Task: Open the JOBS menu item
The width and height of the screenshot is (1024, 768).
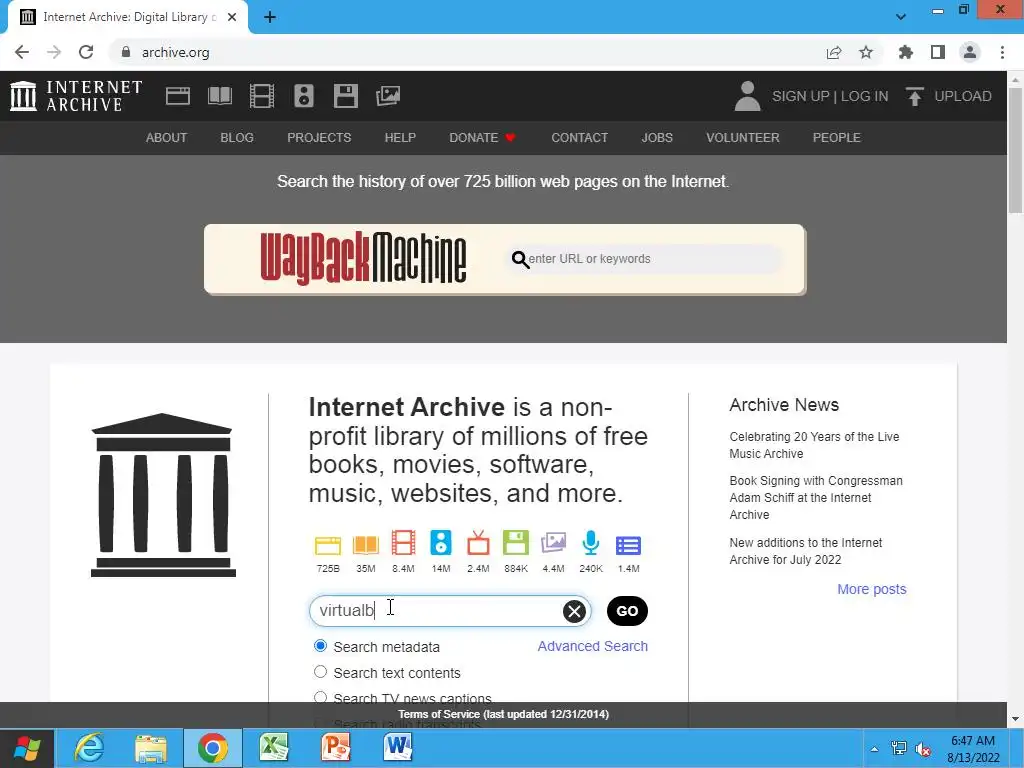Action: [x=657, y=138]
